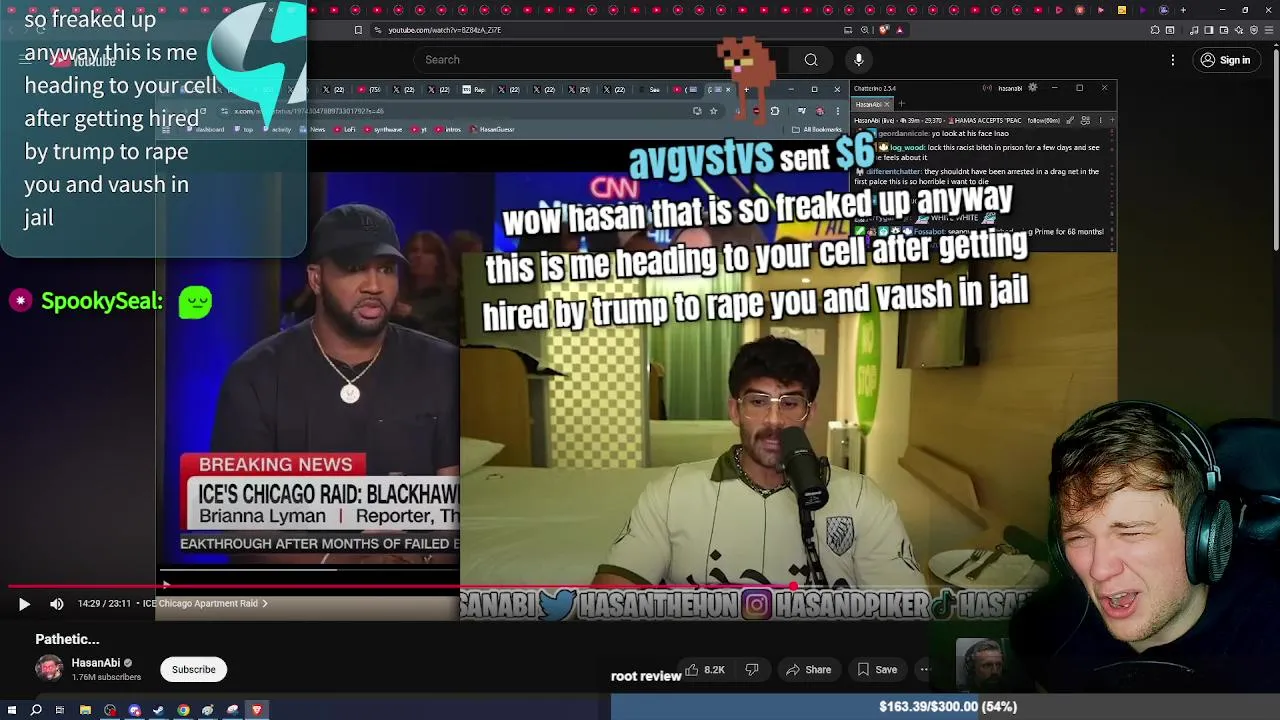
Task: Add a new Chatterino tab
Action: pos(901,104)
